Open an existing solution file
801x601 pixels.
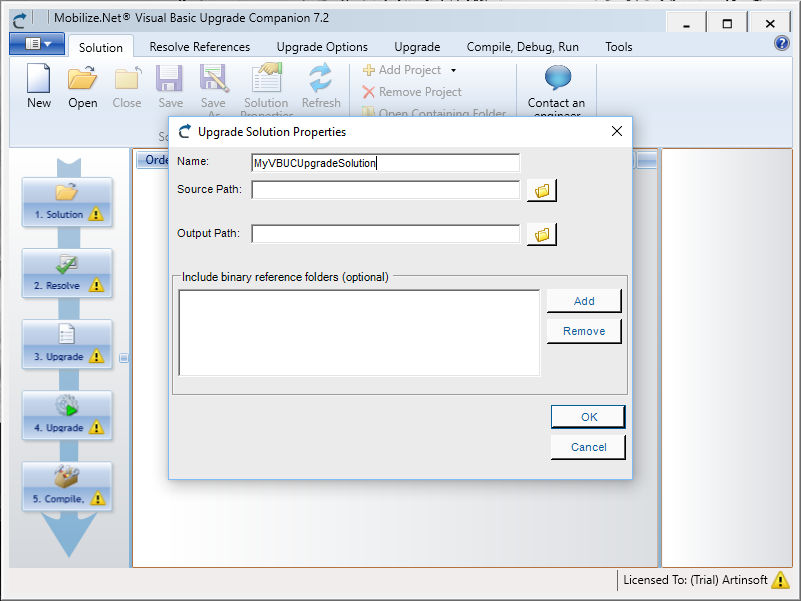(83, 86)
